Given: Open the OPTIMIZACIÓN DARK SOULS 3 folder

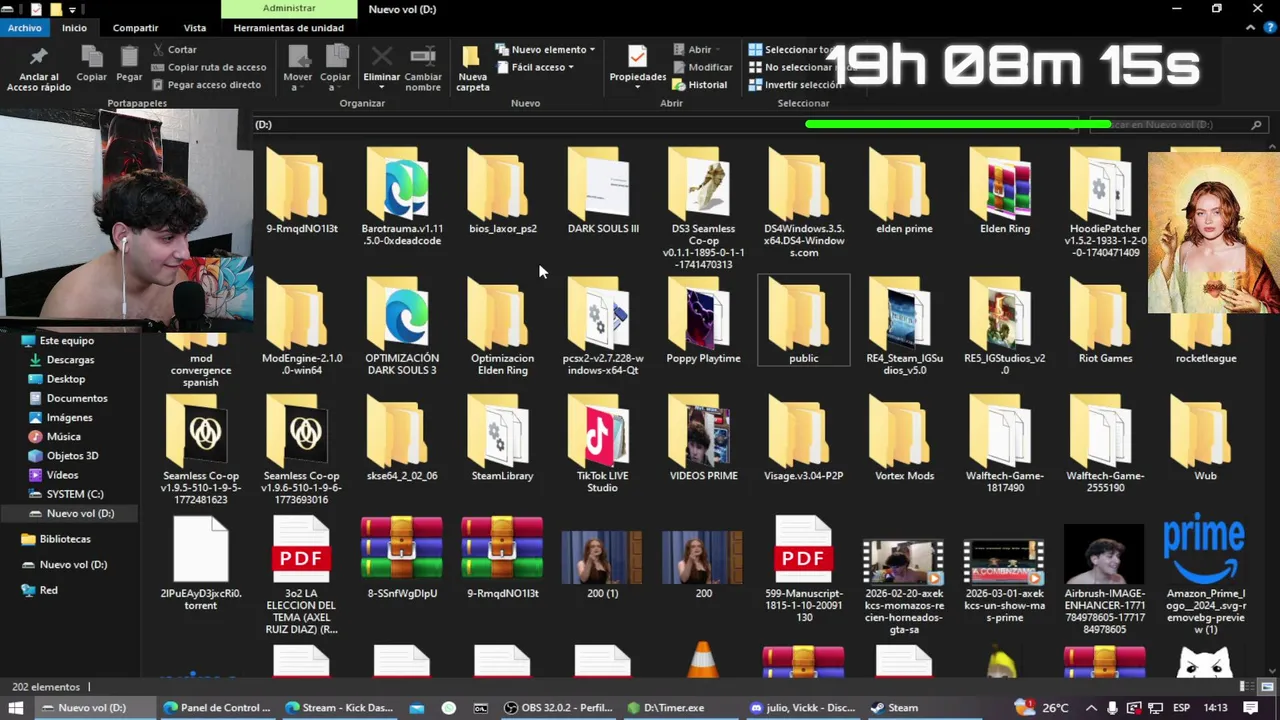Looking at the screenshot, I should [x=402, y=327].
